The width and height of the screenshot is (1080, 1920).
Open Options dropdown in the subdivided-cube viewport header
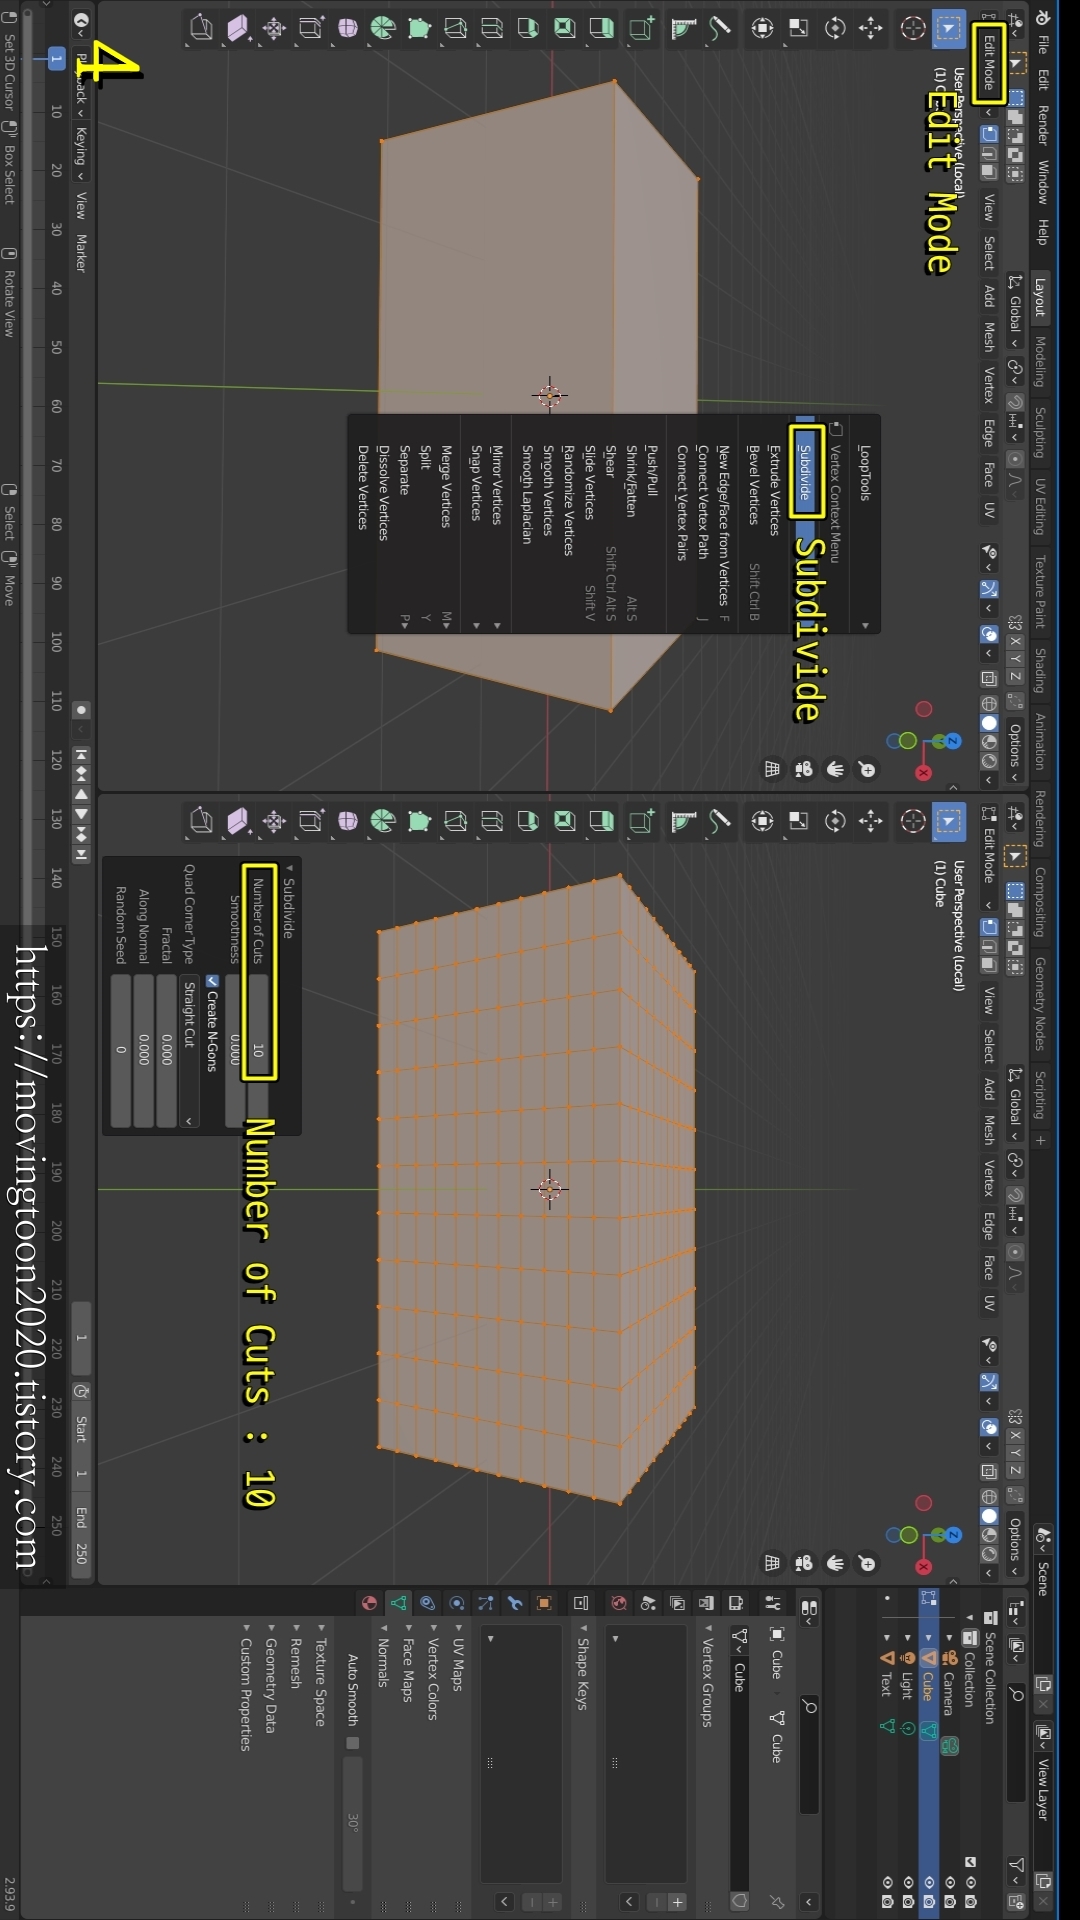[1015, 1546]
